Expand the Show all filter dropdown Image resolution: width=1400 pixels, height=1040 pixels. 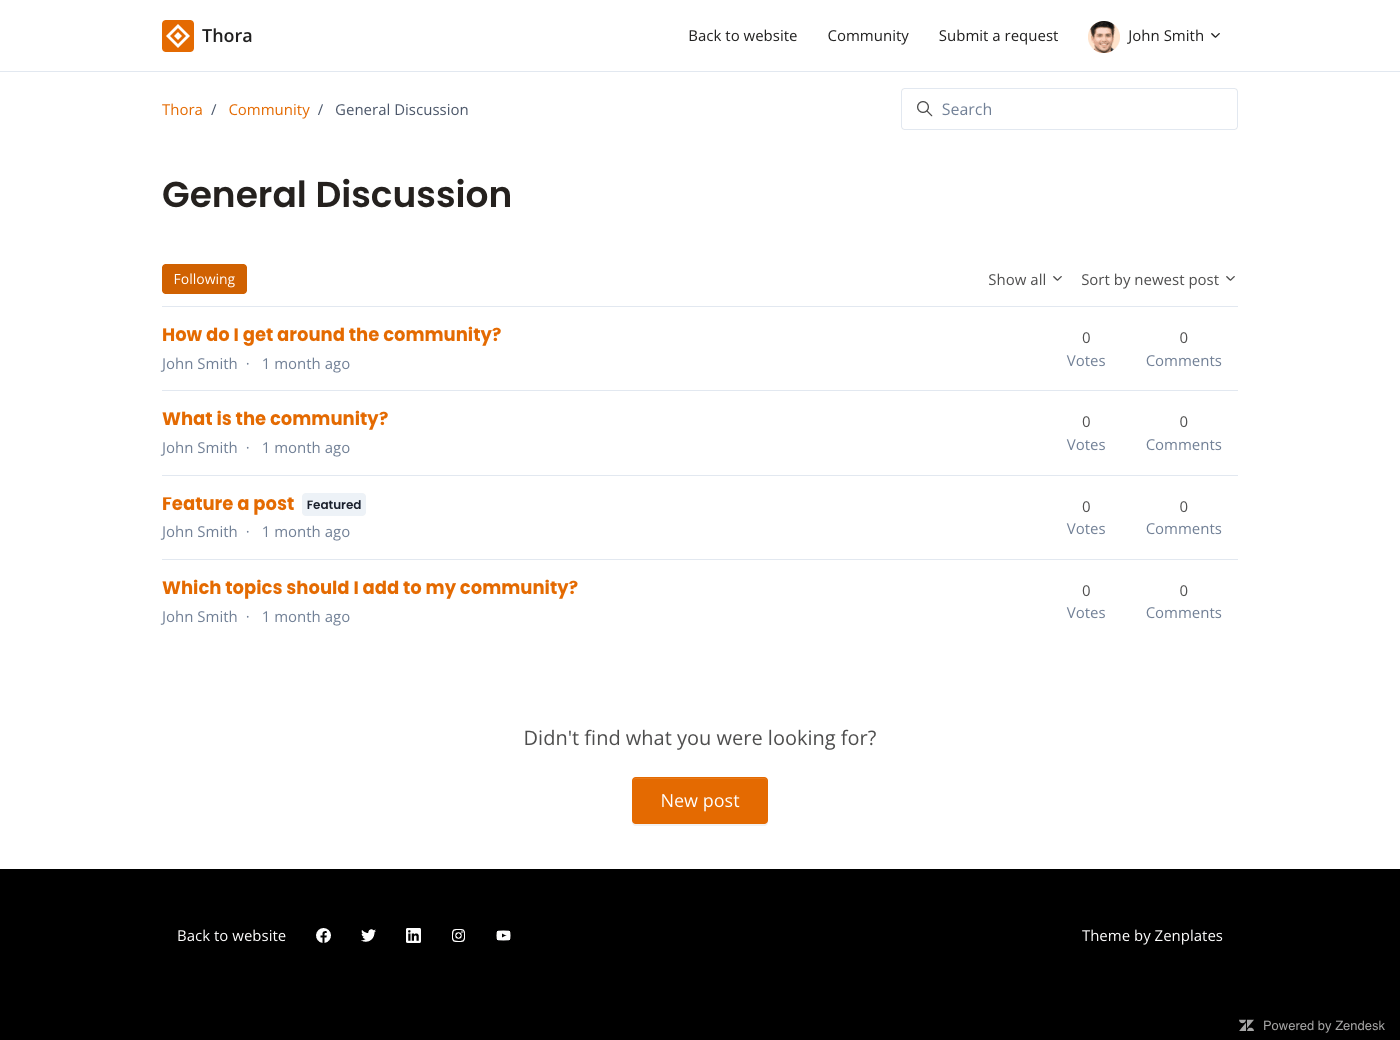point(1024,280)
